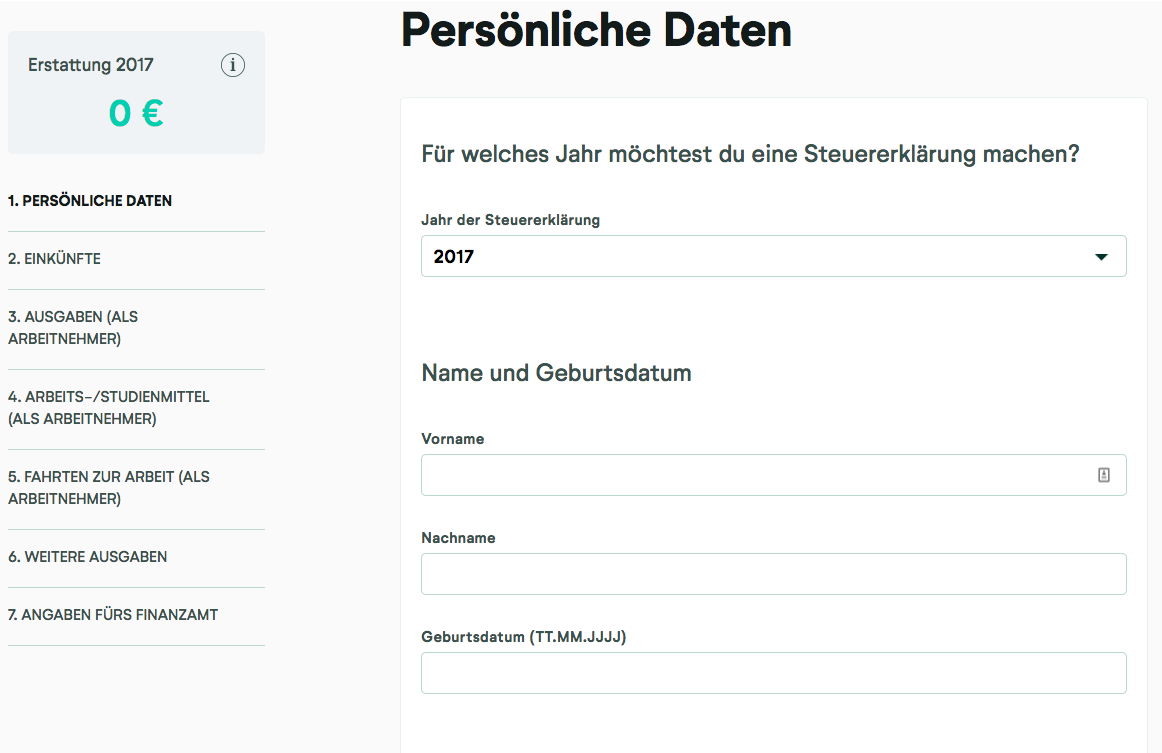Image resolution: width=1162 pixels, height=753 pixels.
Task: Click the autofill icon in the Vorname field
Action: pyautogui.click(x=1104, y=474)
